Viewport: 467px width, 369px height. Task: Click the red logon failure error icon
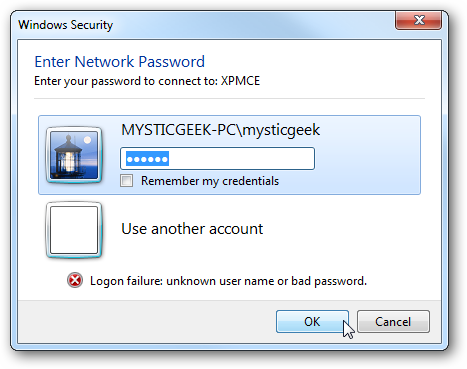[75, 280]
